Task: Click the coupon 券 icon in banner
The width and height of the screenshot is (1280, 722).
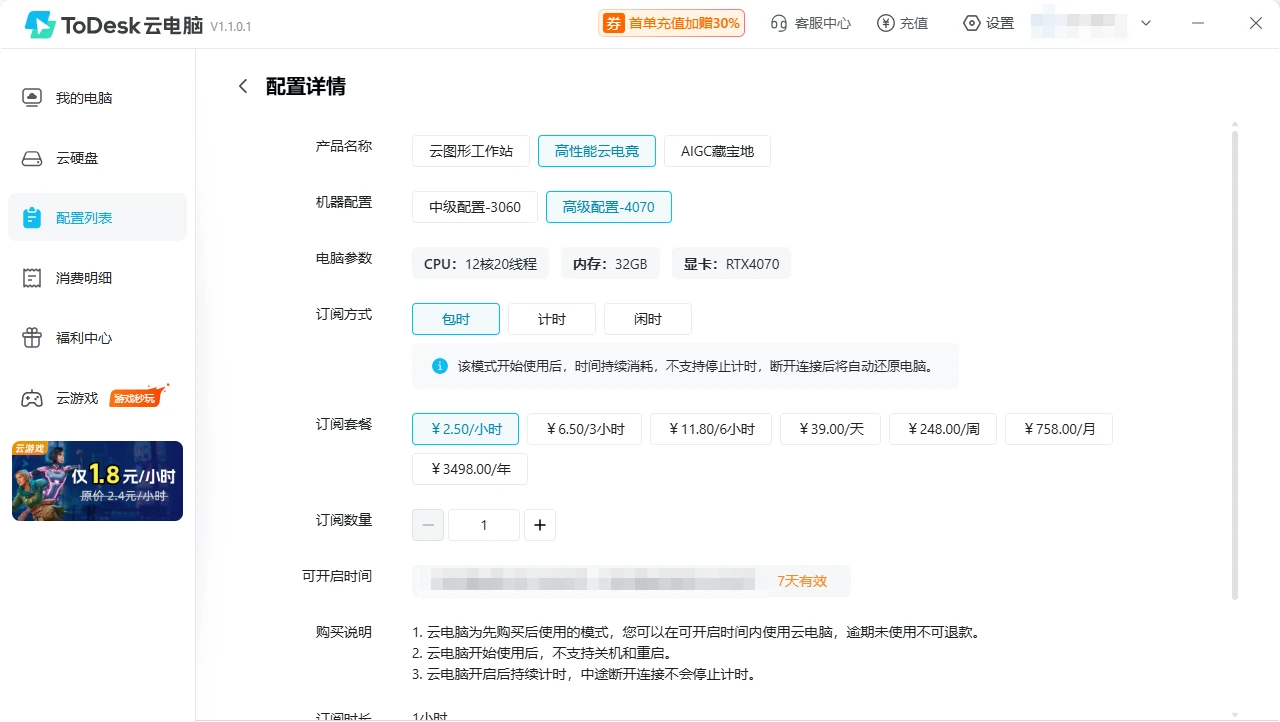Action: click(x=613, y=23)
